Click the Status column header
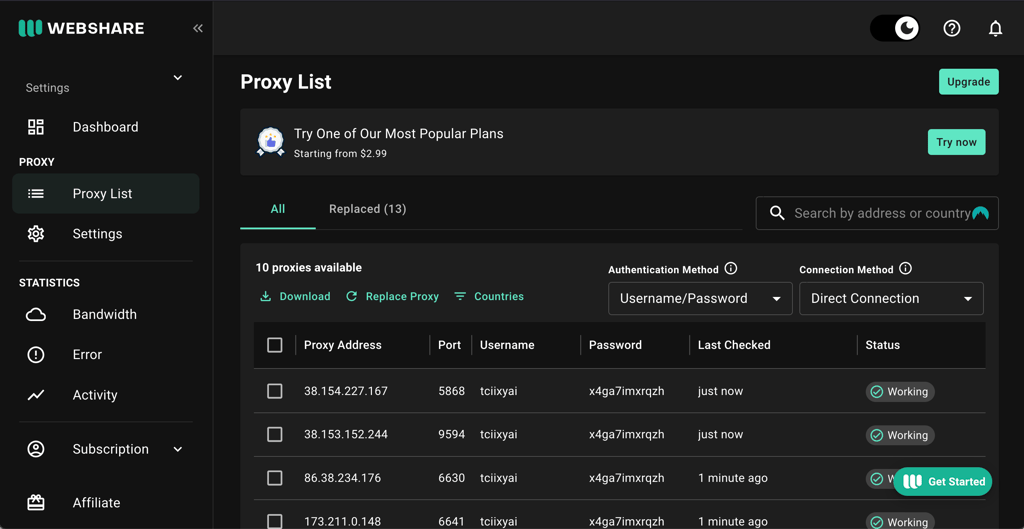Image resolution: width=1024 pixels, height=529 pixels. coord(883,345)
